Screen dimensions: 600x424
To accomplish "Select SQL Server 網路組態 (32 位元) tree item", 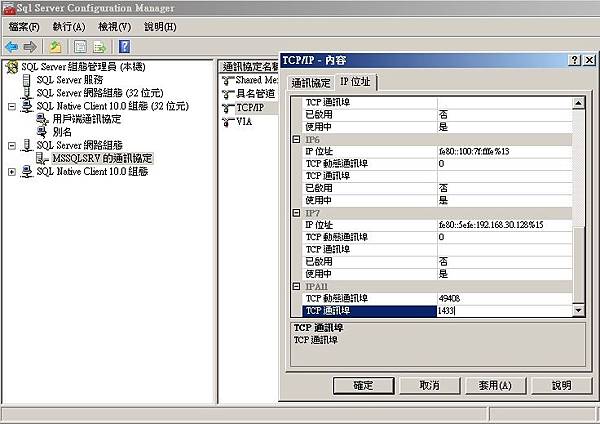I will (x=100, y=93).
